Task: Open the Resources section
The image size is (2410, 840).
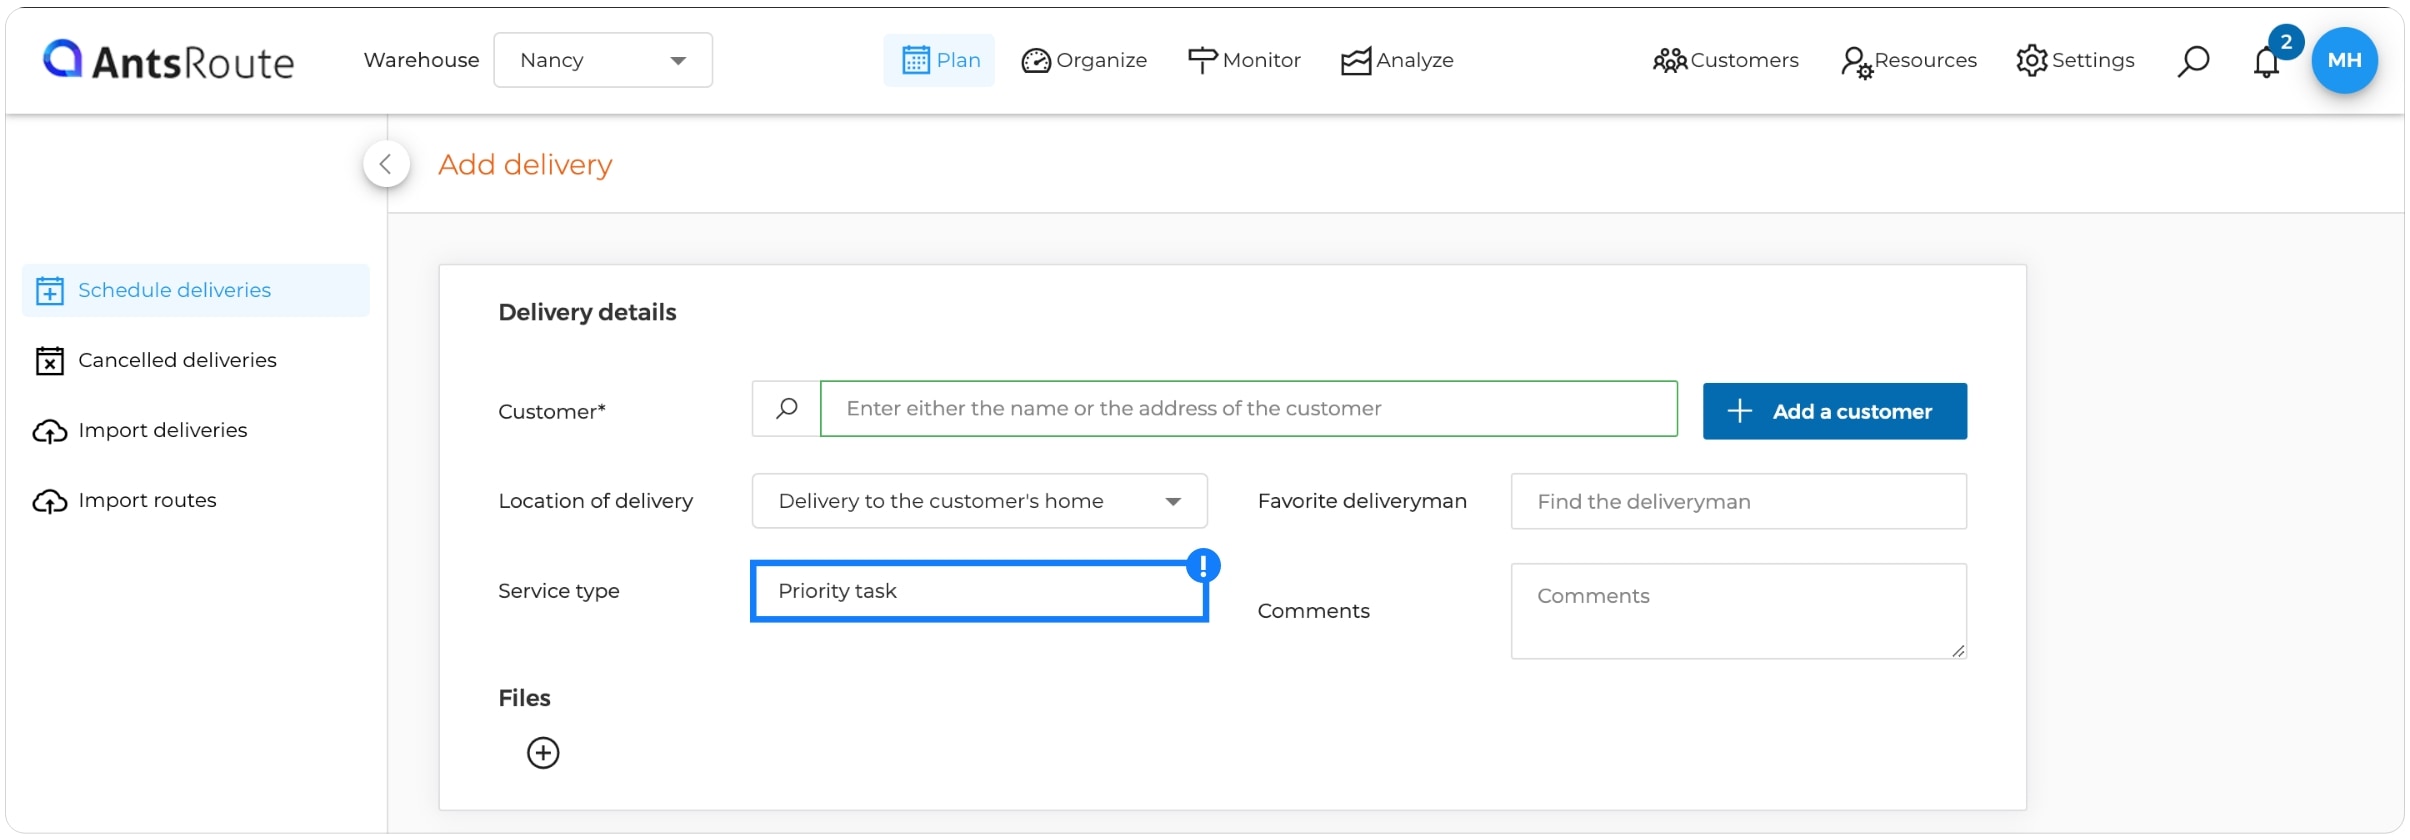Action: click(x=1908, y=60)
